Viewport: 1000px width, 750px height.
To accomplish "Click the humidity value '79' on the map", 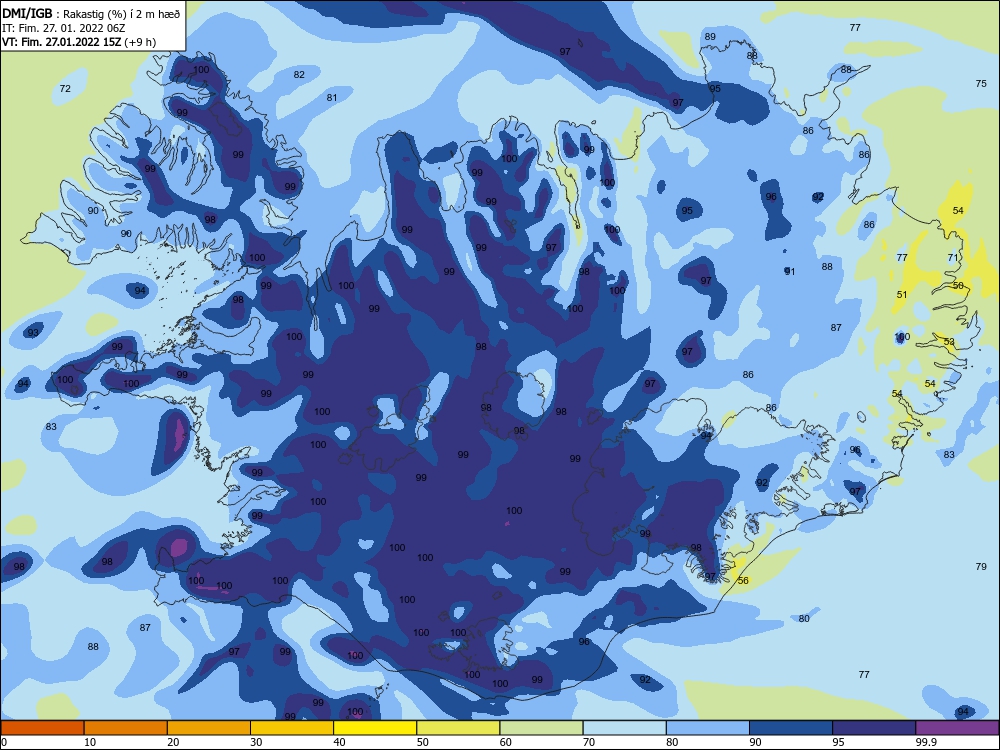I will 981,566.
